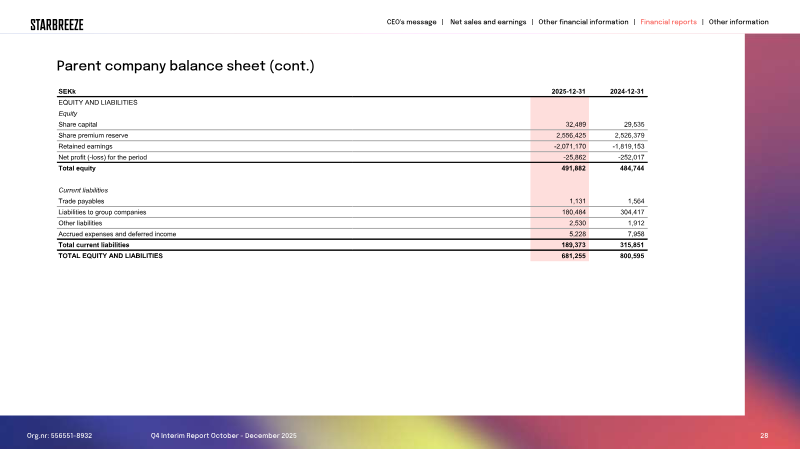Click total value 681,255
The height and width of the screenshot is (449, 800).
coord(573,256)
